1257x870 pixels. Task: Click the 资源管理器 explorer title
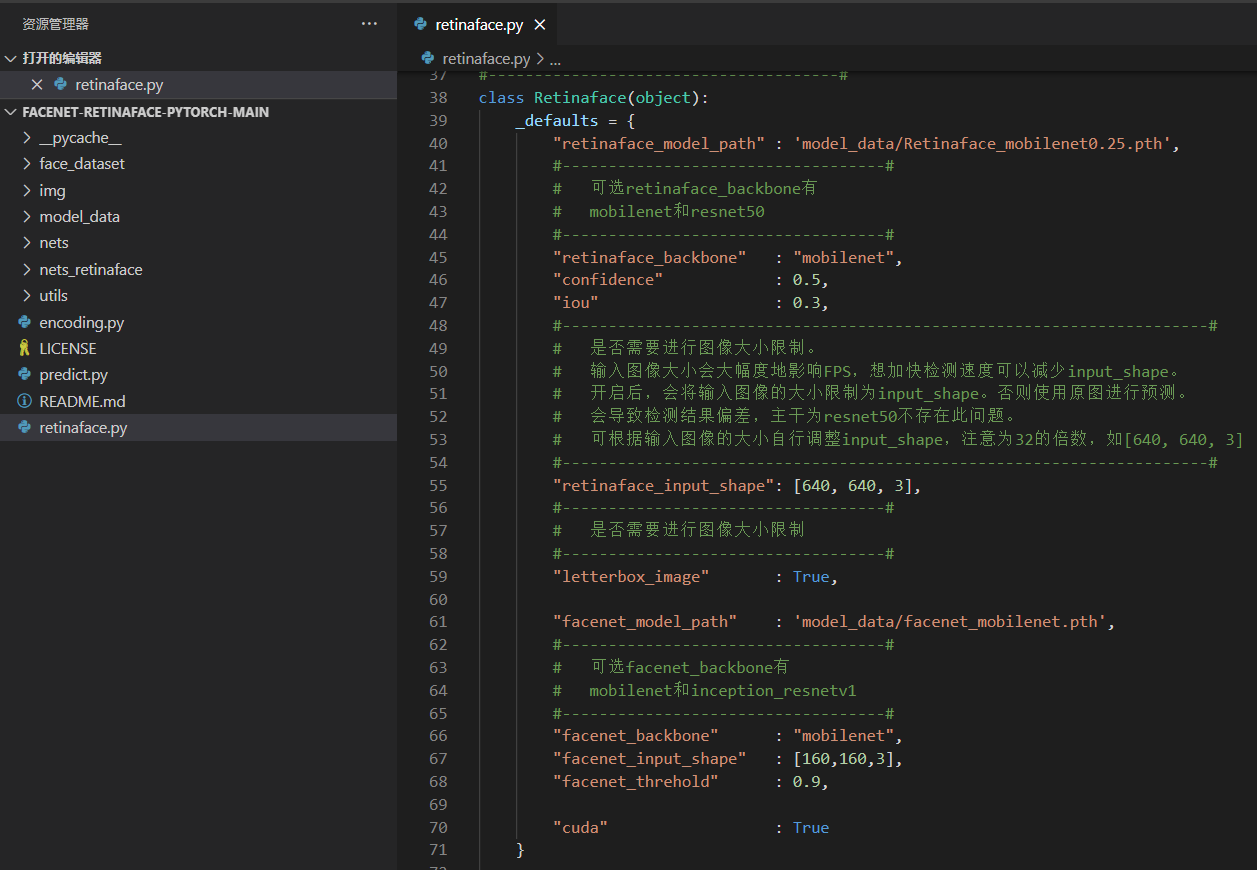coord(56,24)
